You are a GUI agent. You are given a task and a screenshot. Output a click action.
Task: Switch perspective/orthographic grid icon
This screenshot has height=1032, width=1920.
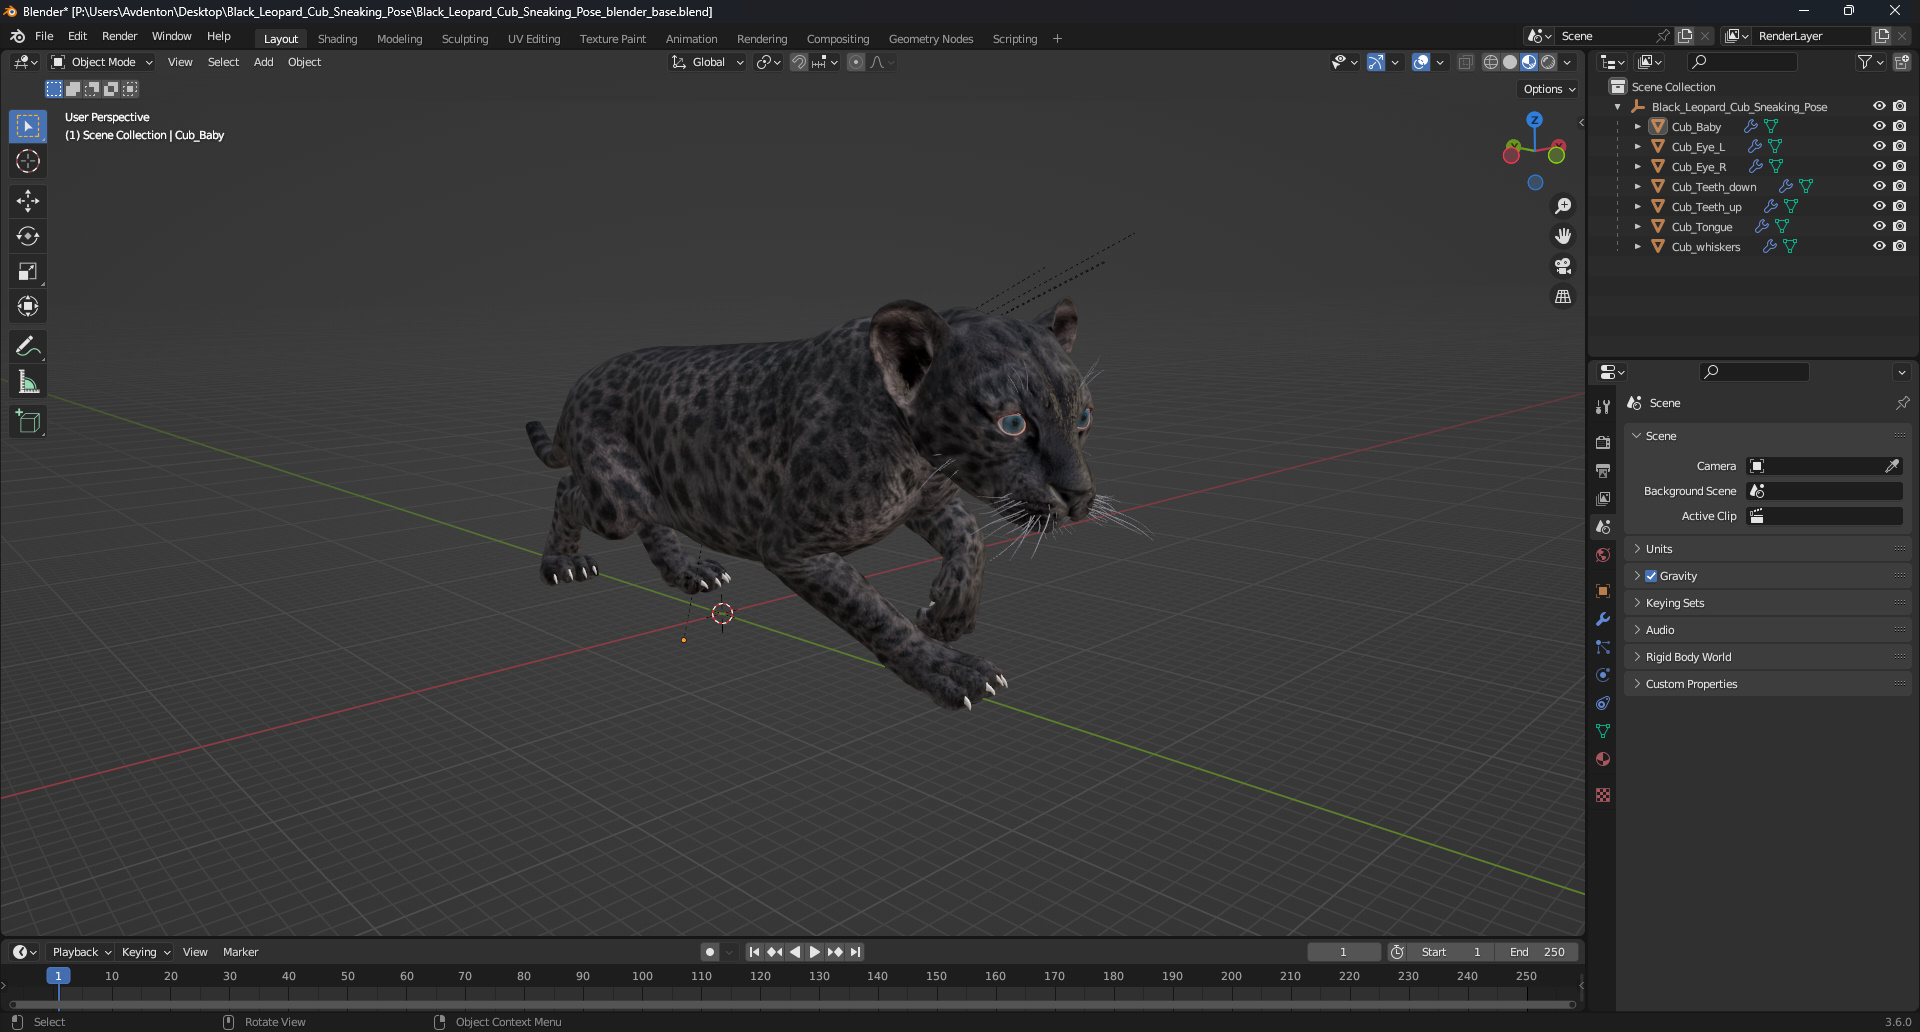click(1562, 297)
